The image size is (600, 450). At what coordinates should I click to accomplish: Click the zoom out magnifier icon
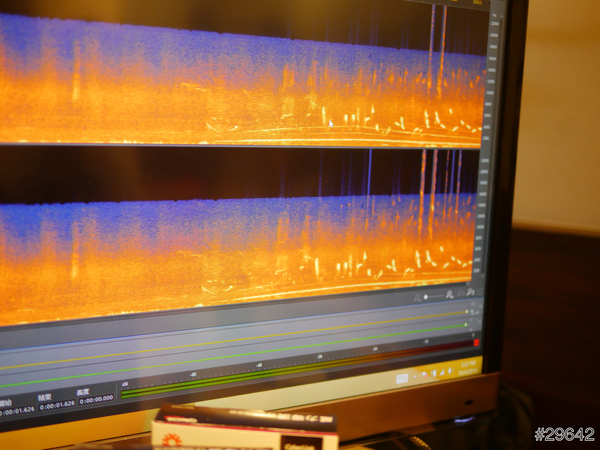[x=417, y=297]
